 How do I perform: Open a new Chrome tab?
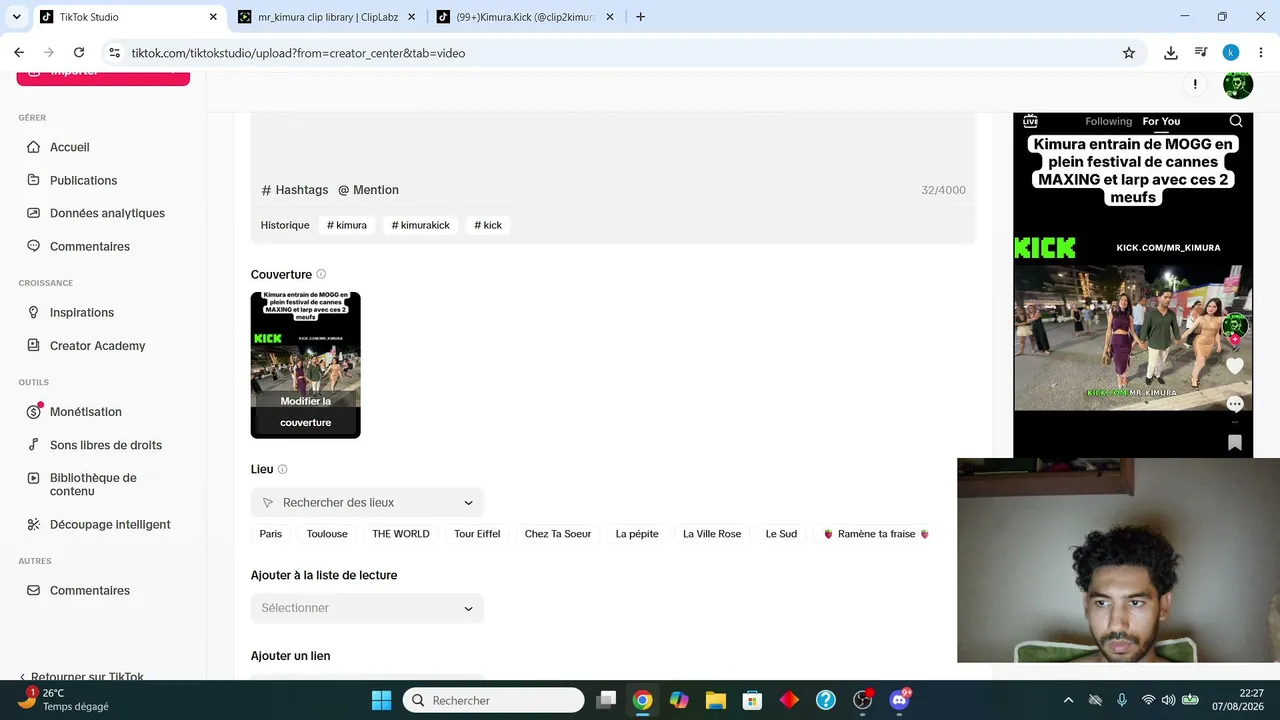pyautogui.click(x=640, y=17)
